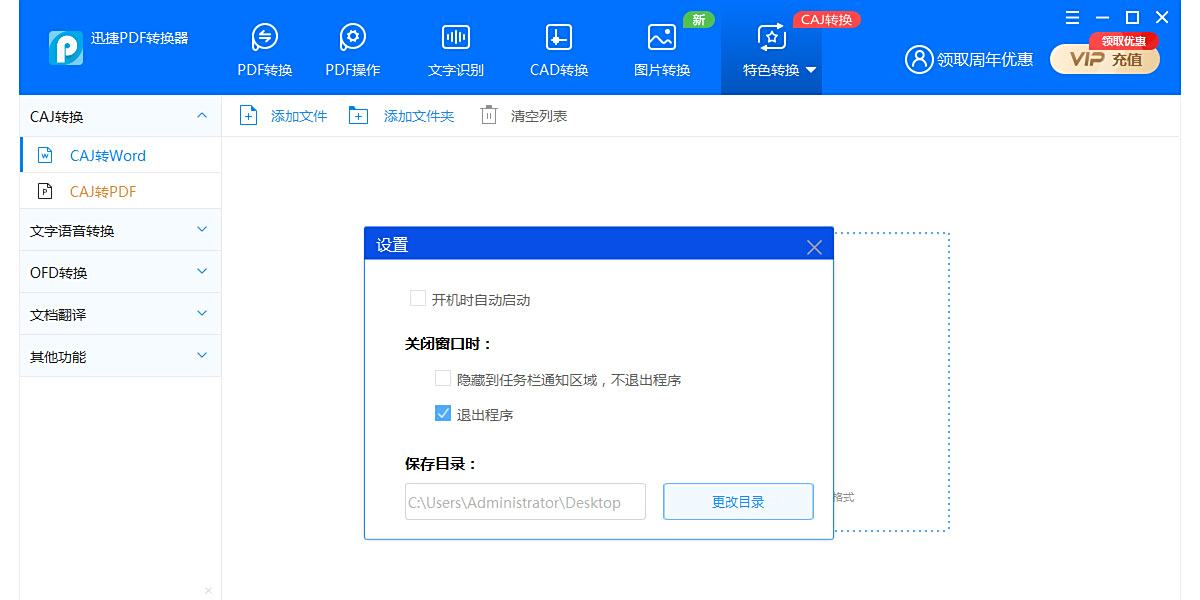Clear the list with 清空列表 icon
This screenshot has height=600, width=1200.
[488, 115]
